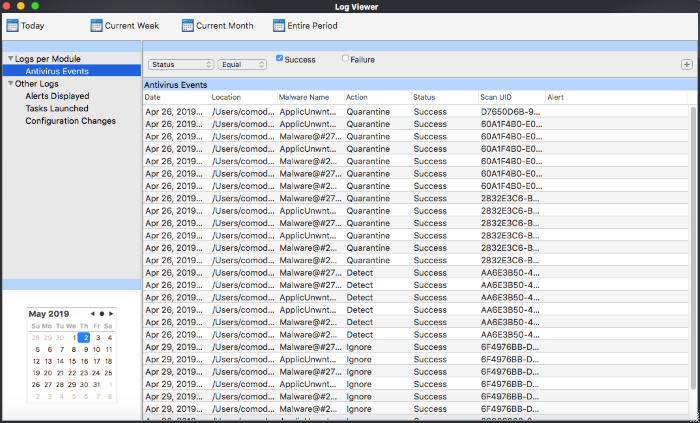Open the Tasks Launched log
700x423 pixels.
57,108
